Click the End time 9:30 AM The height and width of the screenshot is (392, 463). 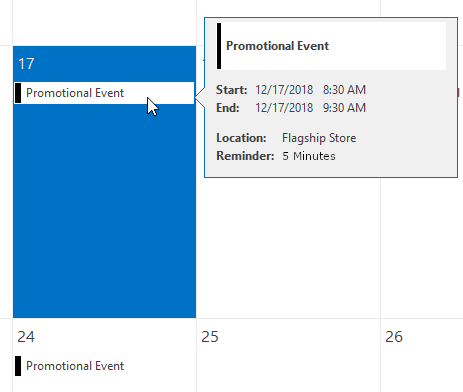(344, 108)
